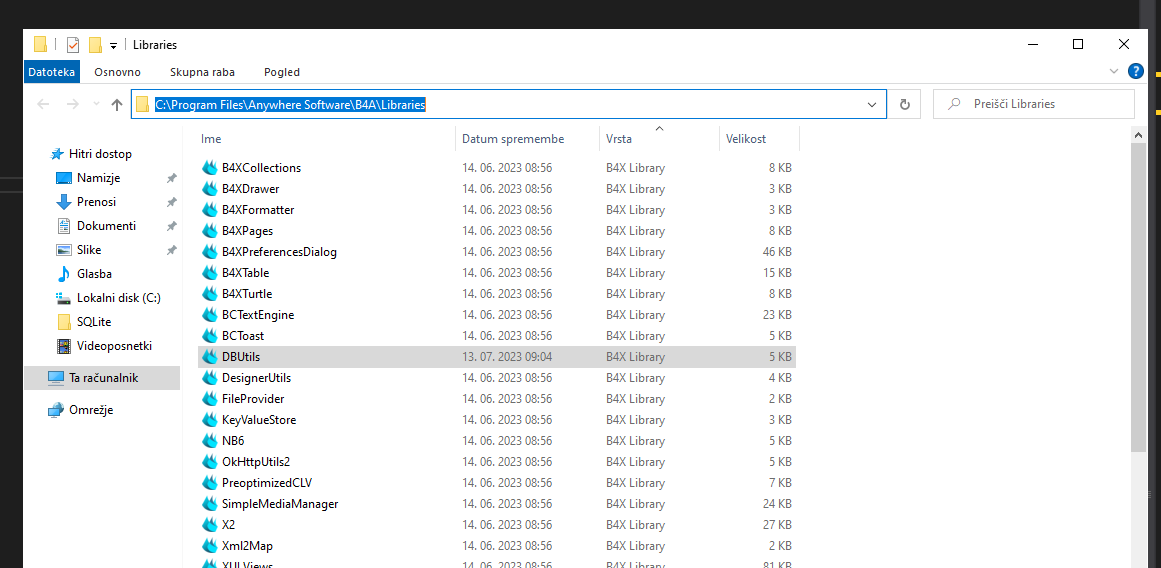Click the B4XDrawer file icon
Image resolution: width=1161 pixels, height=568 pixels.
click(x=210, y=189)
